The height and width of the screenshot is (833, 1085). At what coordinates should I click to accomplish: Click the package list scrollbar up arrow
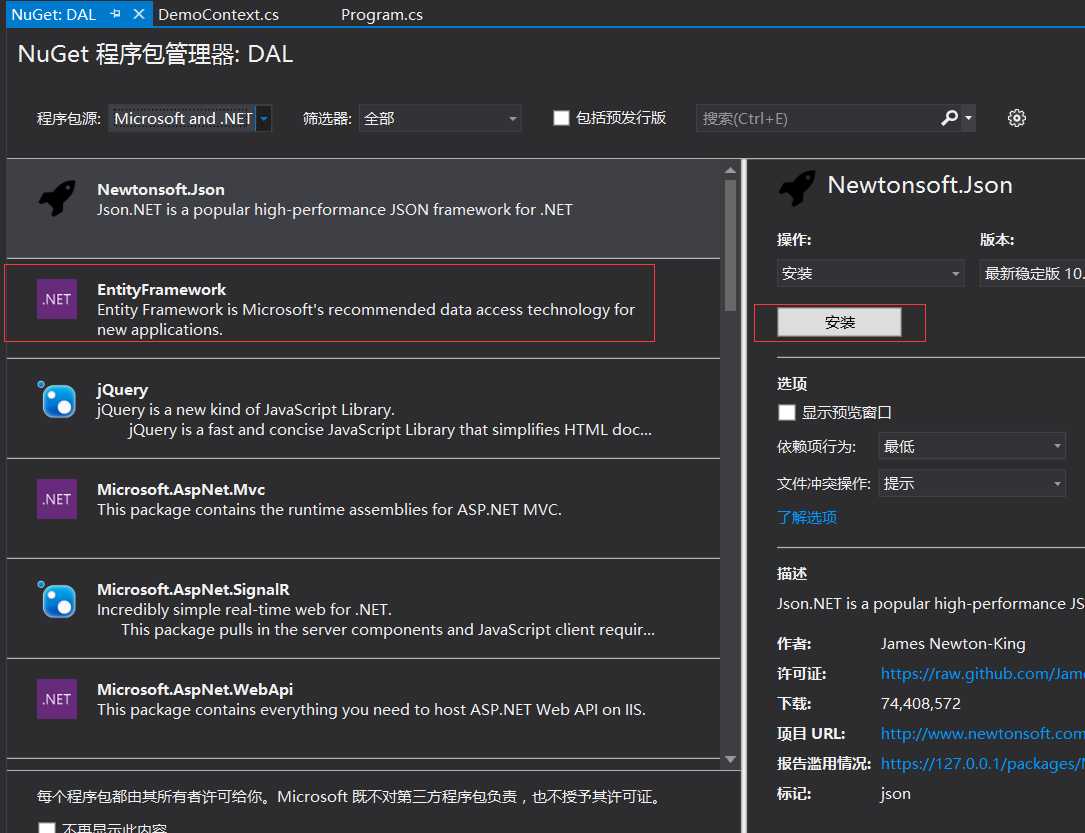click(x=730, y=170)
